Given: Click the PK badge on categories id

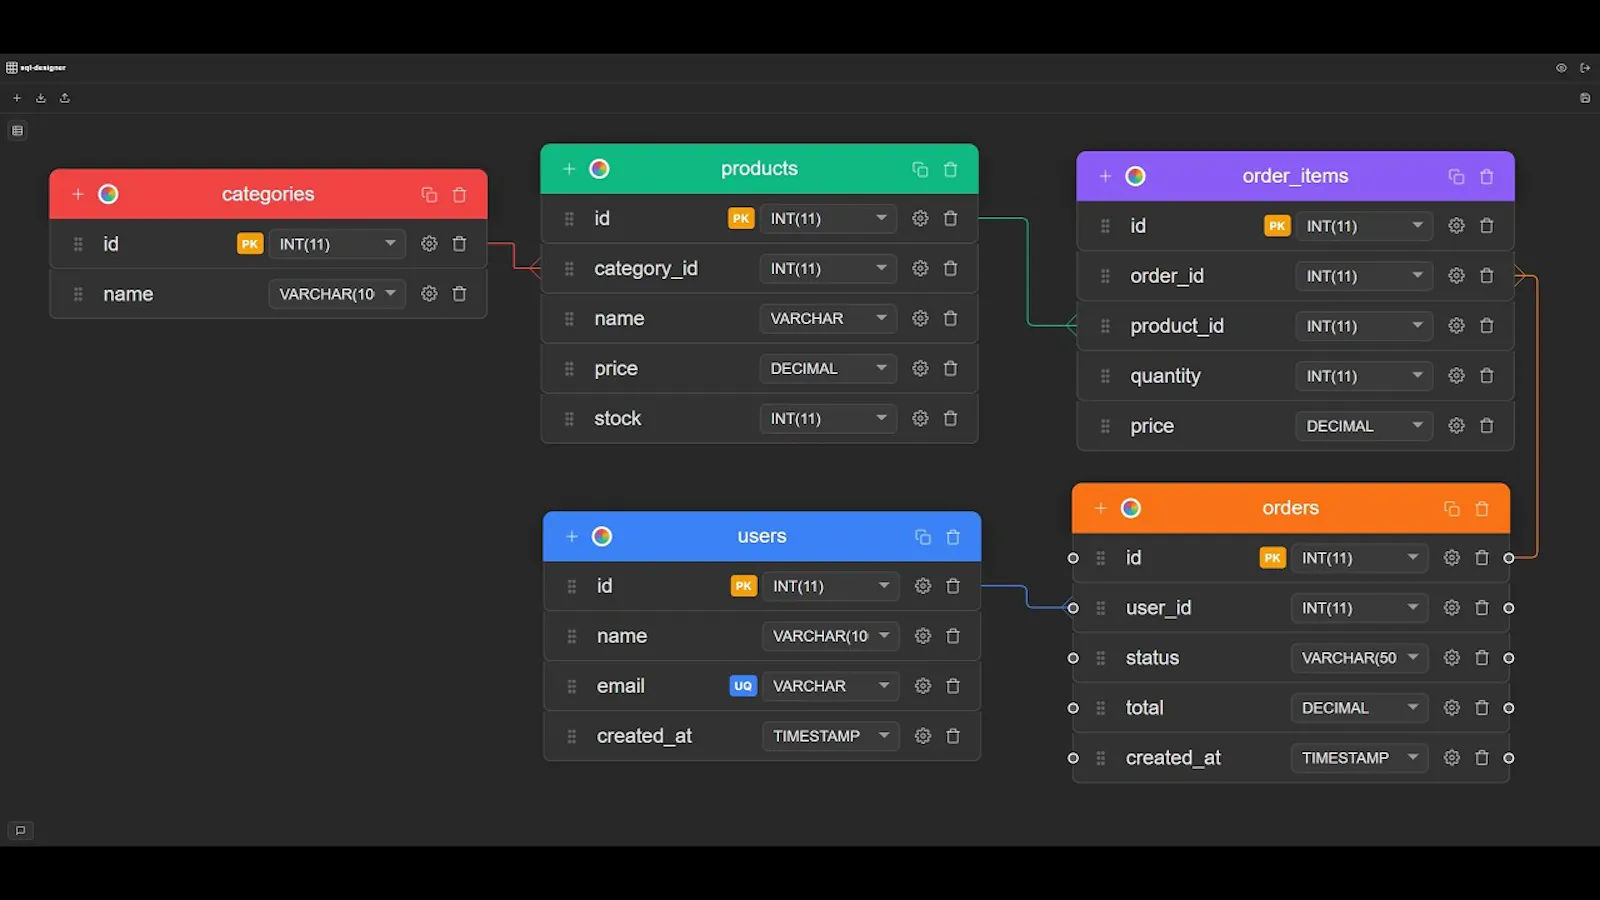Looking at the screenshot, I should (250, 244).
